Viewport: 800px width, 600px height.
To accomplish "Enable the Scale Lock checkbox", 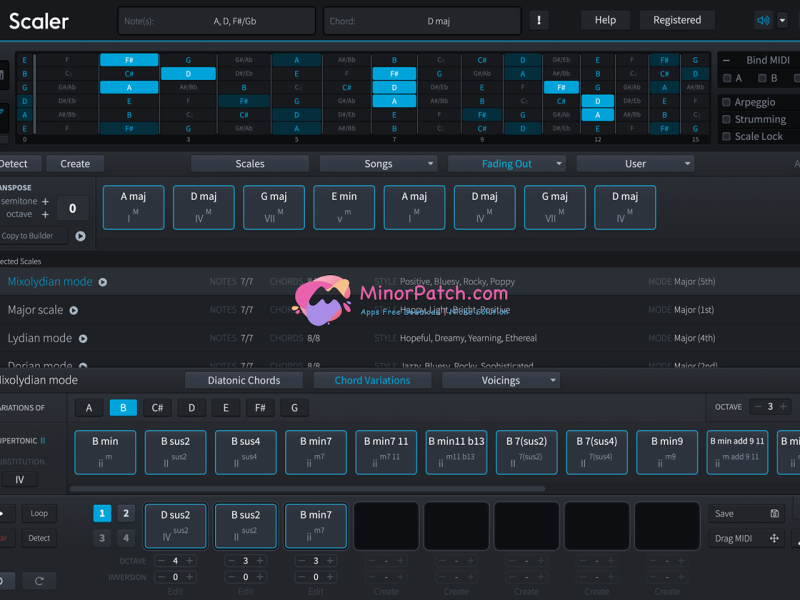I will pyautogui.click(x=727, y=136).
